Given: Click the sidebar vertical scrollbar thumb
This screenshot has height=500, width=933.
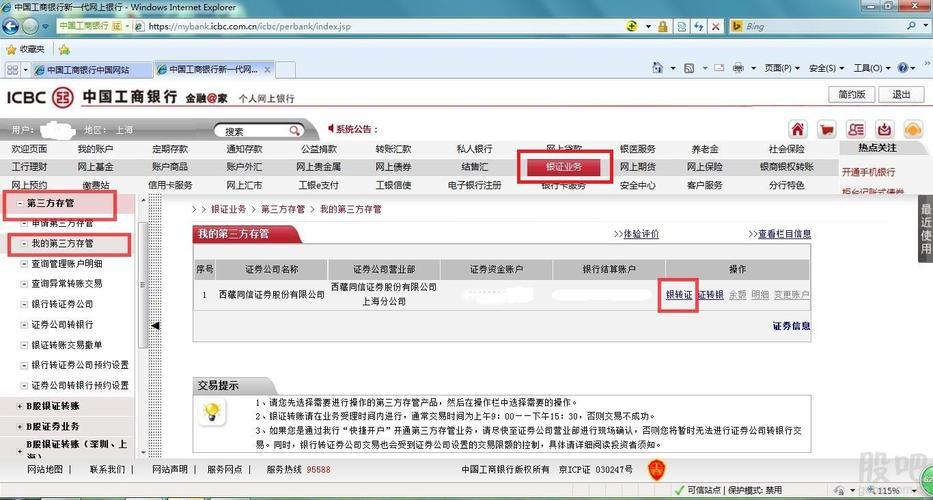Looking at the screenshot, I should pyautogui.click(x=143, y=285).
